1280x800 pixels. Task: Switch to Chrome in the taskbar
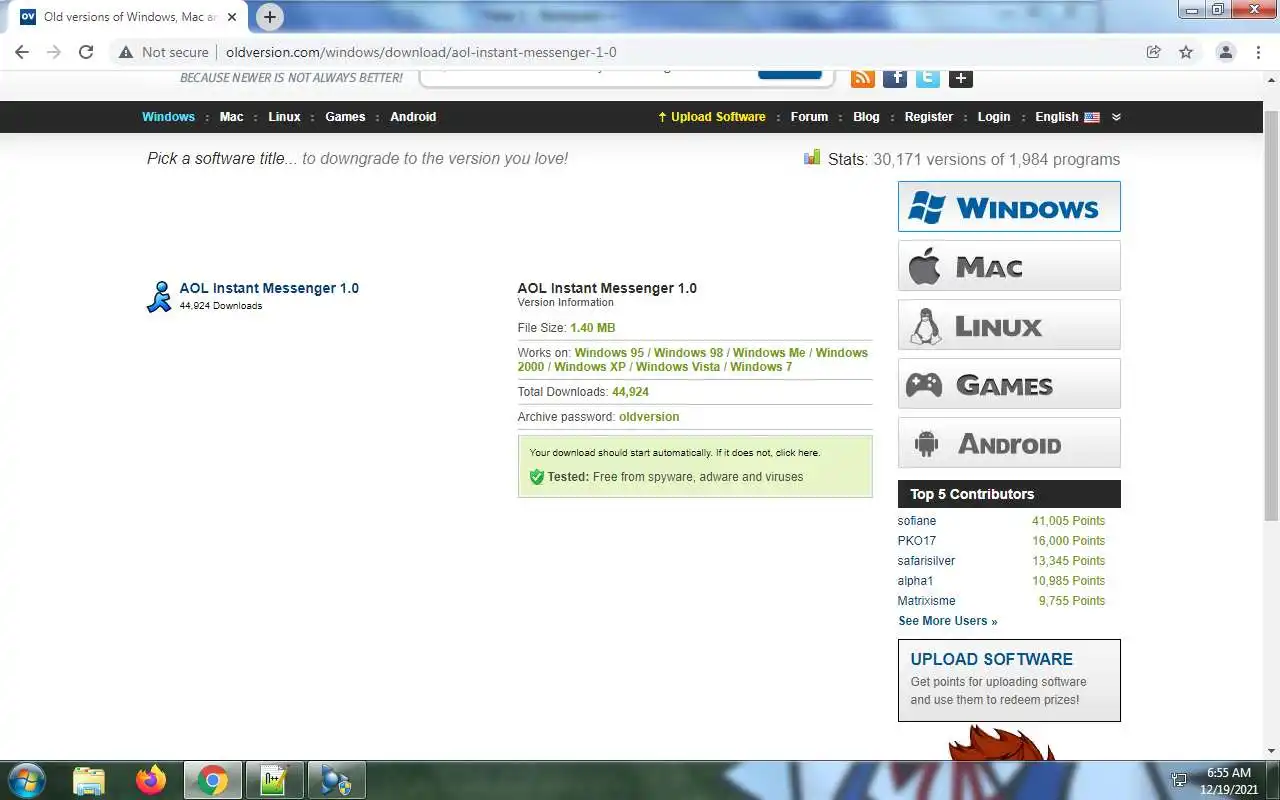click(x=212, y=780)
